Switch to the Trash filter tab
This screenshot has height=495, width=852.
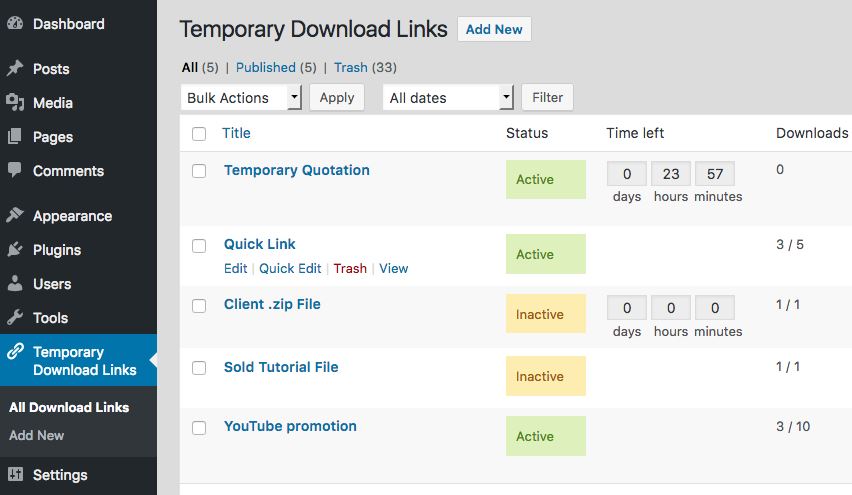coord(350,67)
